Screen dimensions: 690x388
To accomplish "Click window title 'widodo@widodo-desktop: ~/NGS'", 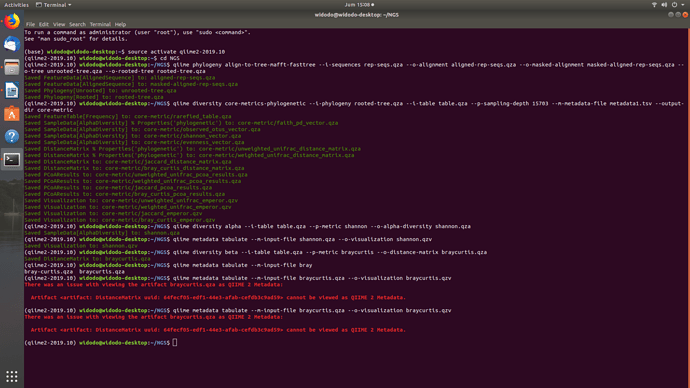I will click(x=356, y=15).
